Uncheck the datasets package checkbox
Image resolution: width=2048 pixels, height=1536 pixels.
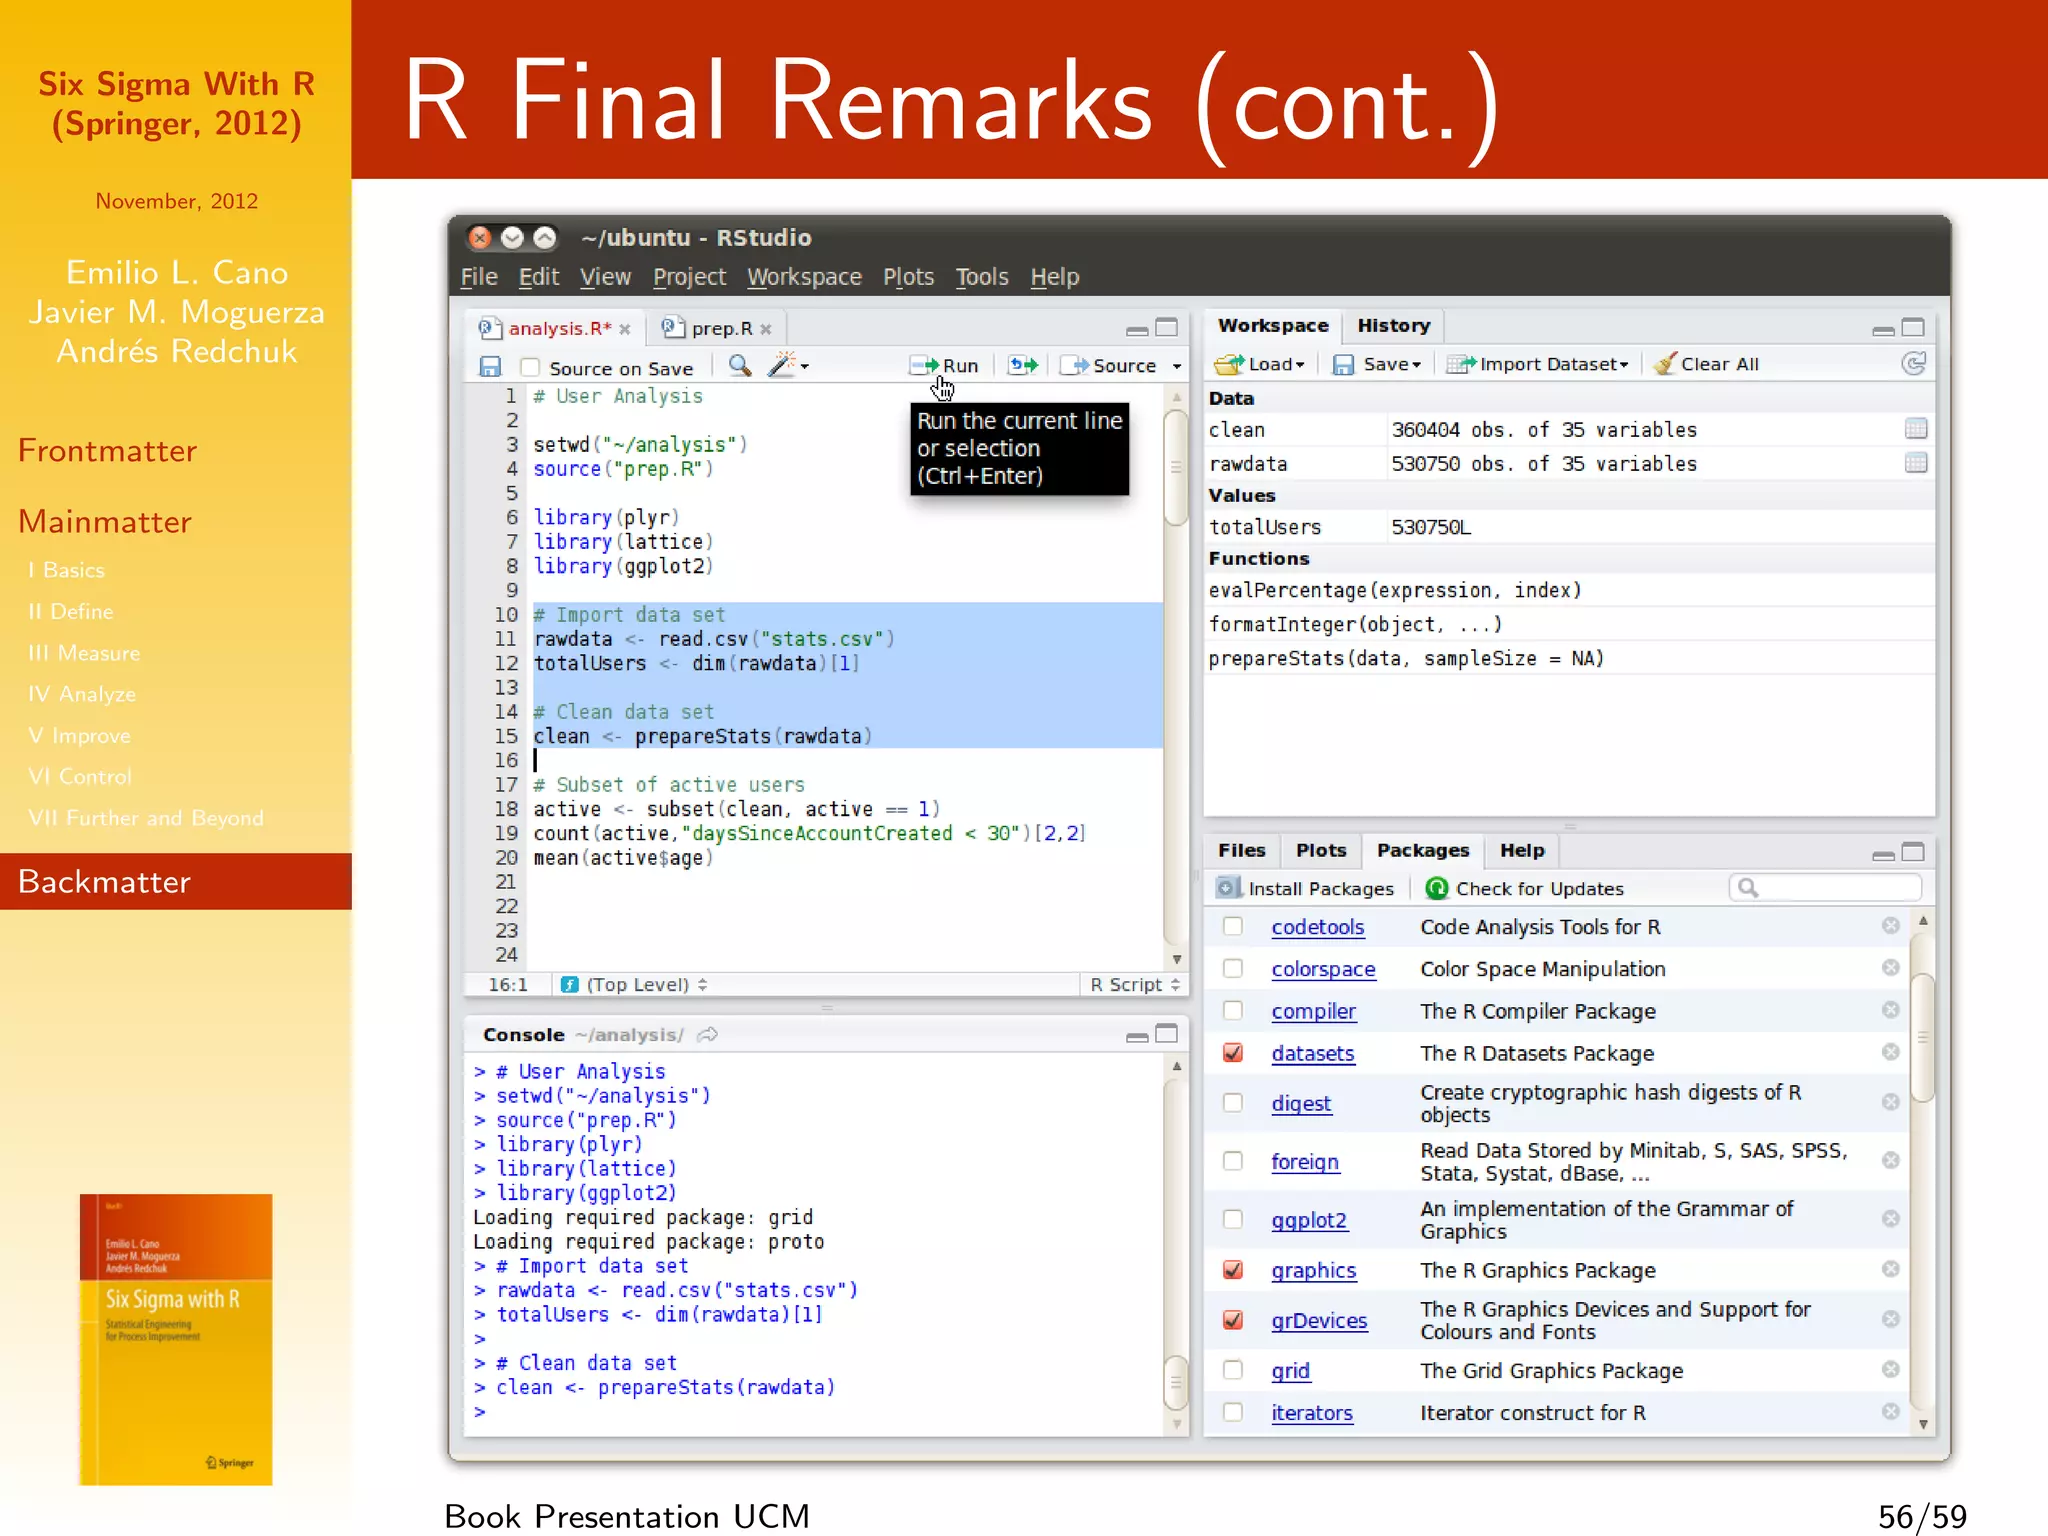click(x=1233, y=1053)
